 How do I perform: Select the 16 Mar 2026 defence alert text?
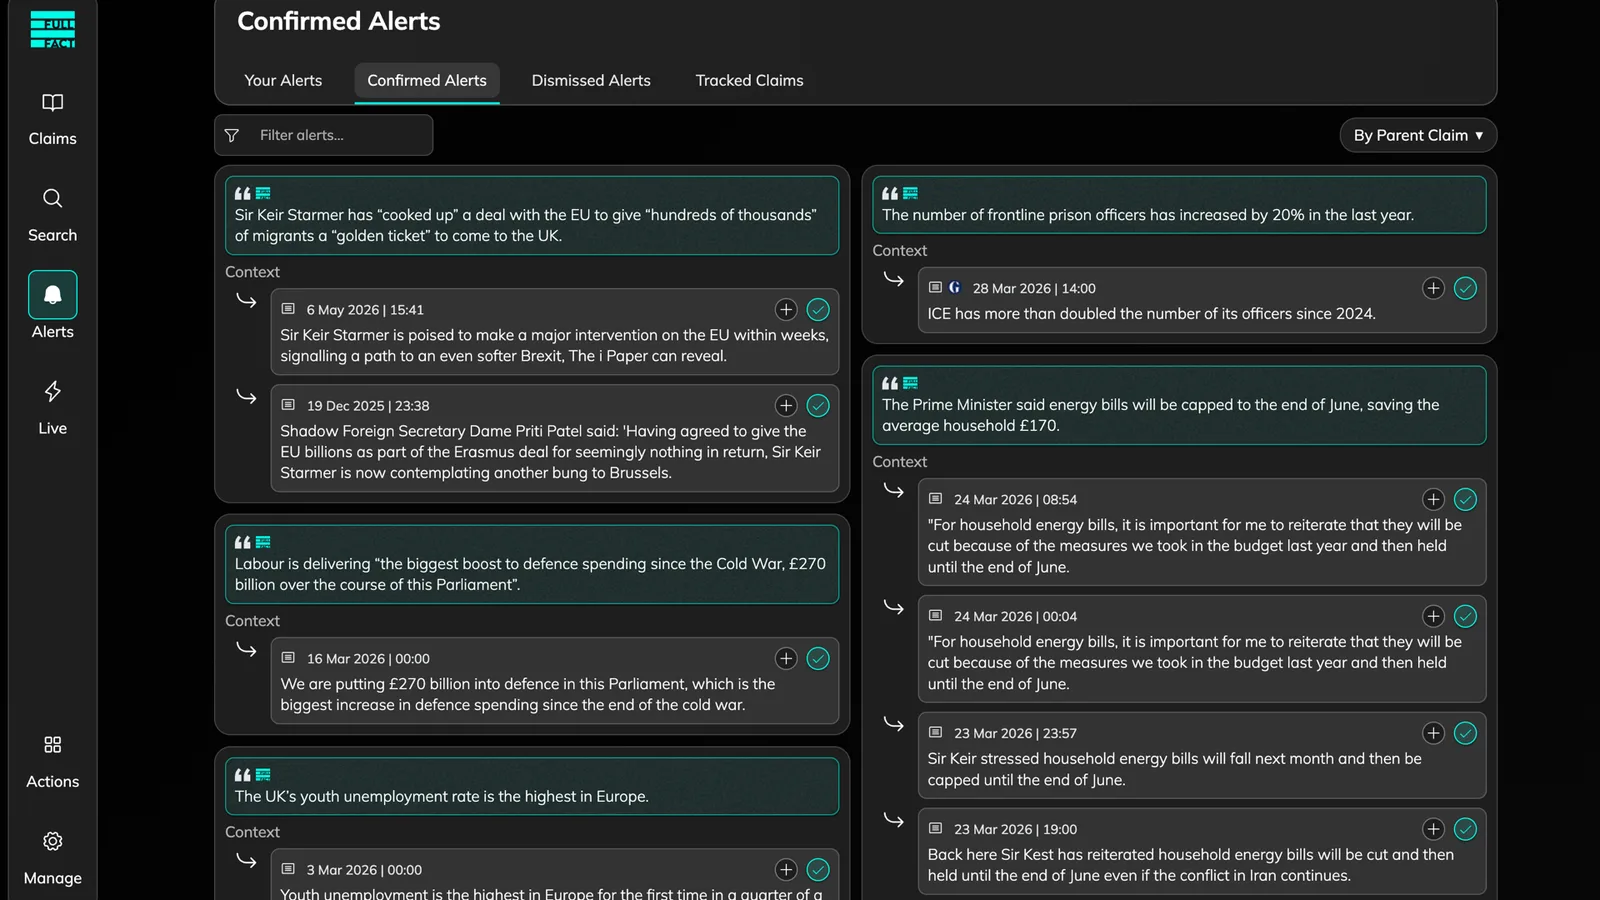point(528,695)
